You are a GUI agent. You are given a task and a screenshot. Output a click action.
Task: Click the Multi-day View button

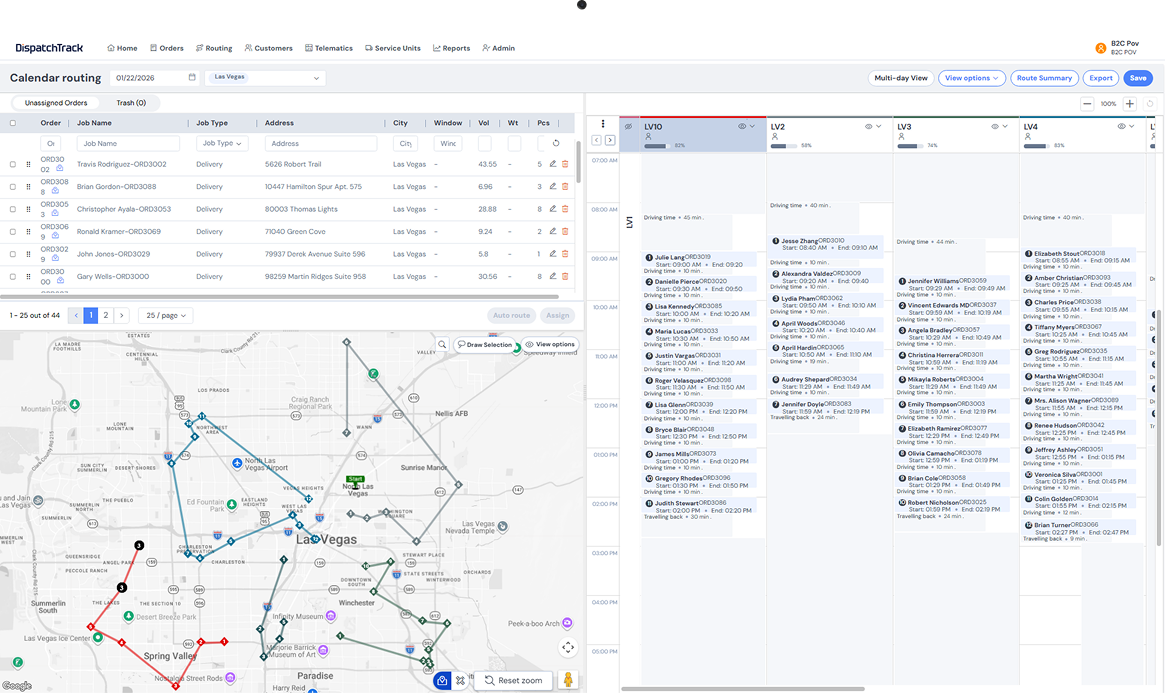900,78
